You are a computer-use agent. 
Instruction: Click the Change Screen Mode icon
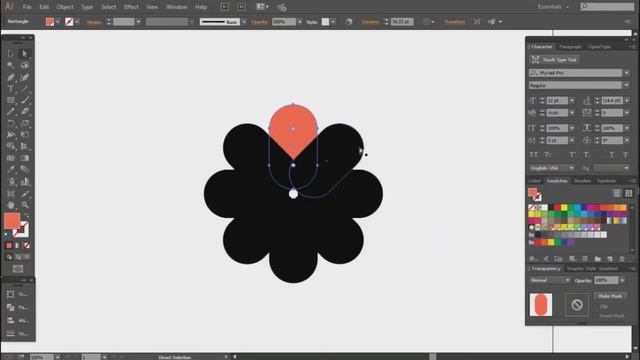coord(18,269)
